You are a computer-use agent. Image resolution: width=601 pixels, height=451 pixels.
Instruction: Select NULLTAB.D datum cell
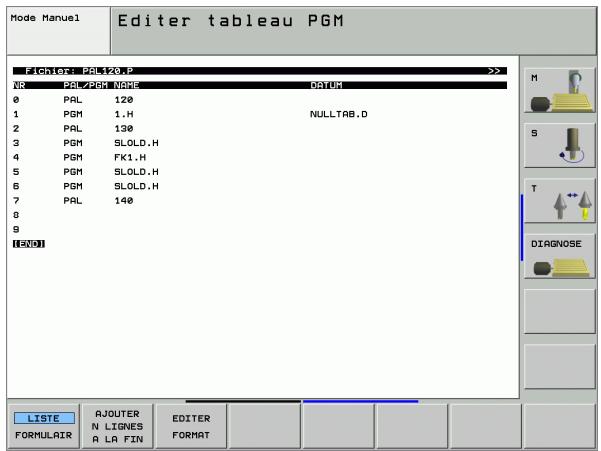tap(338, 114)
